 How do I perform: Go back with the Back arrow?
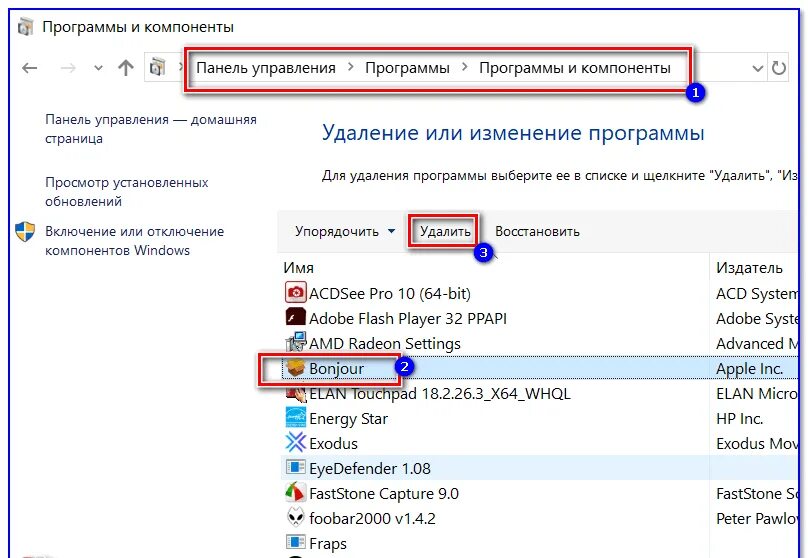click(x=29, y=67)
